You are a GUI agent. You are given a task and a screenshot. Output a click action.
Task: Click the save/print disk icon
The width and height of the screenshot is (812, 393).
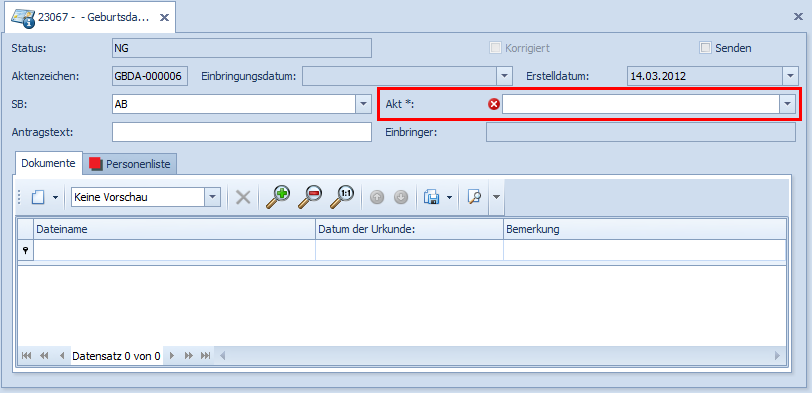431,197
